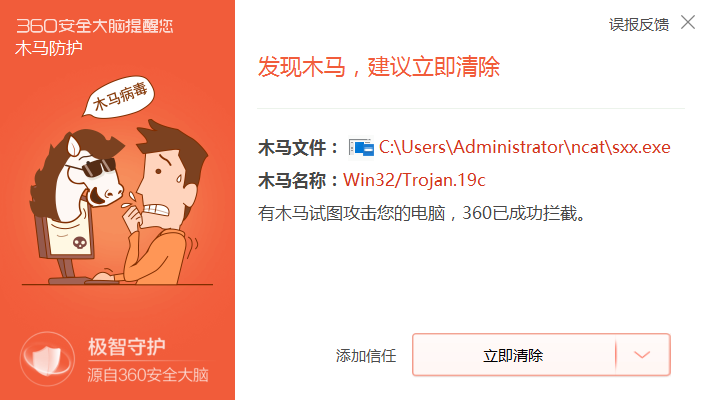Expand the dropdown arrow beside 立即清除
Image resolution: width=713 pixels, height=400 pixels.
tap(642, 355)
